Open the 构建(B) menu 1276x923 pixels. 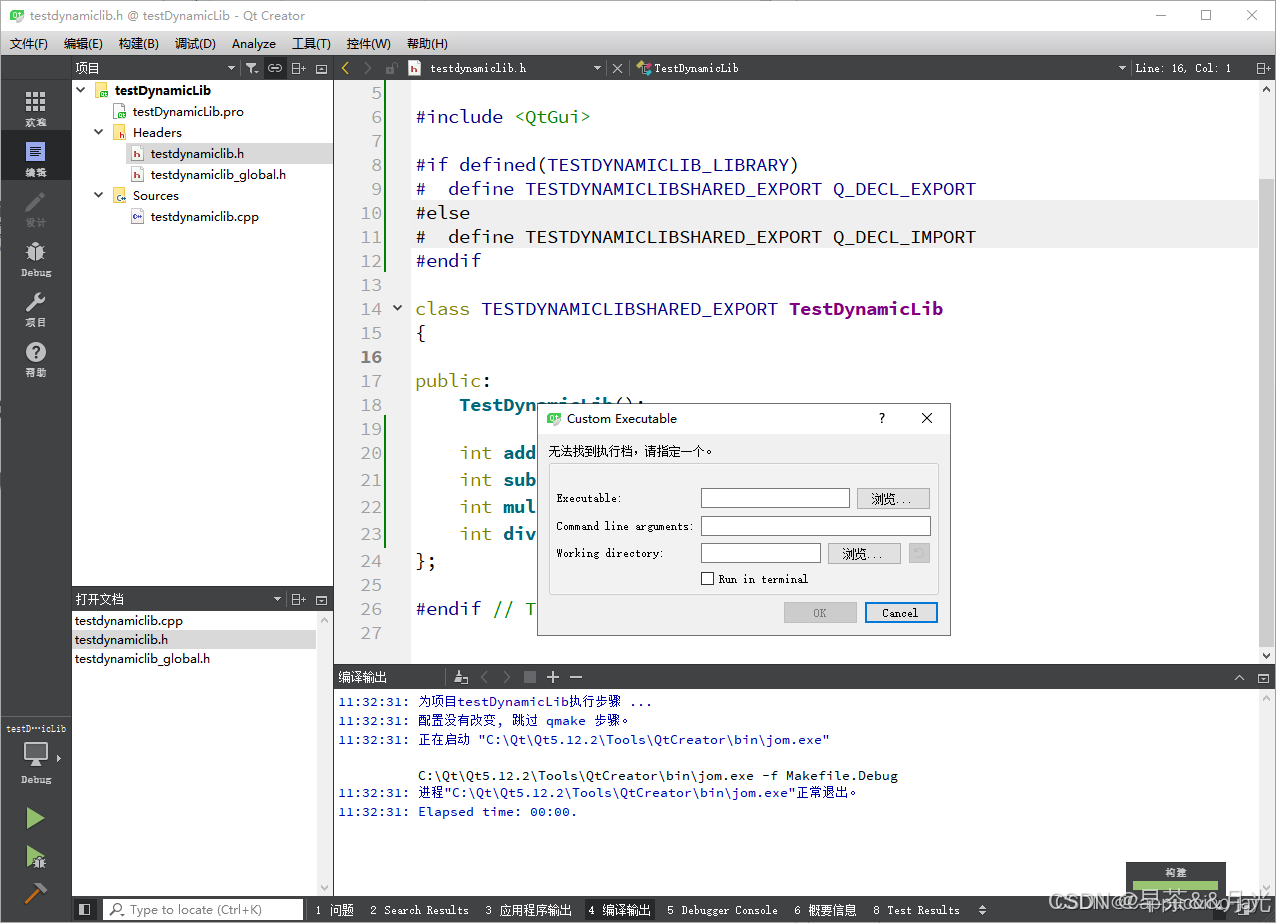click(138, 43)
